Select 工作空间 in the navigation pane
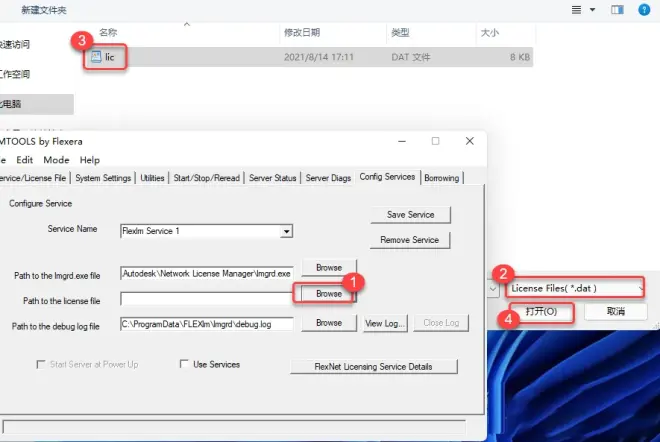This screenshot has height=442, width=660. click(15, 75)
